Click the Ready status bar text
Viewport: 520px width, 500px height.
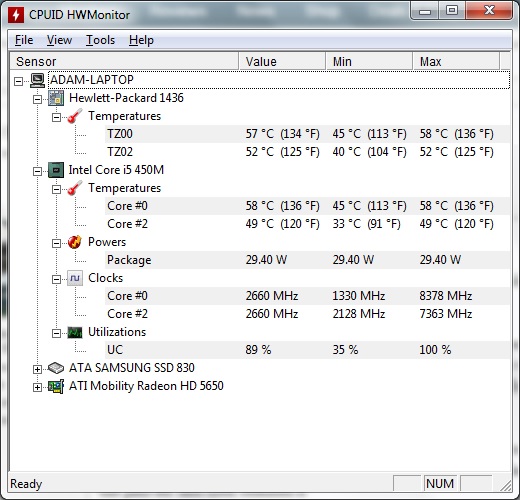26,484
